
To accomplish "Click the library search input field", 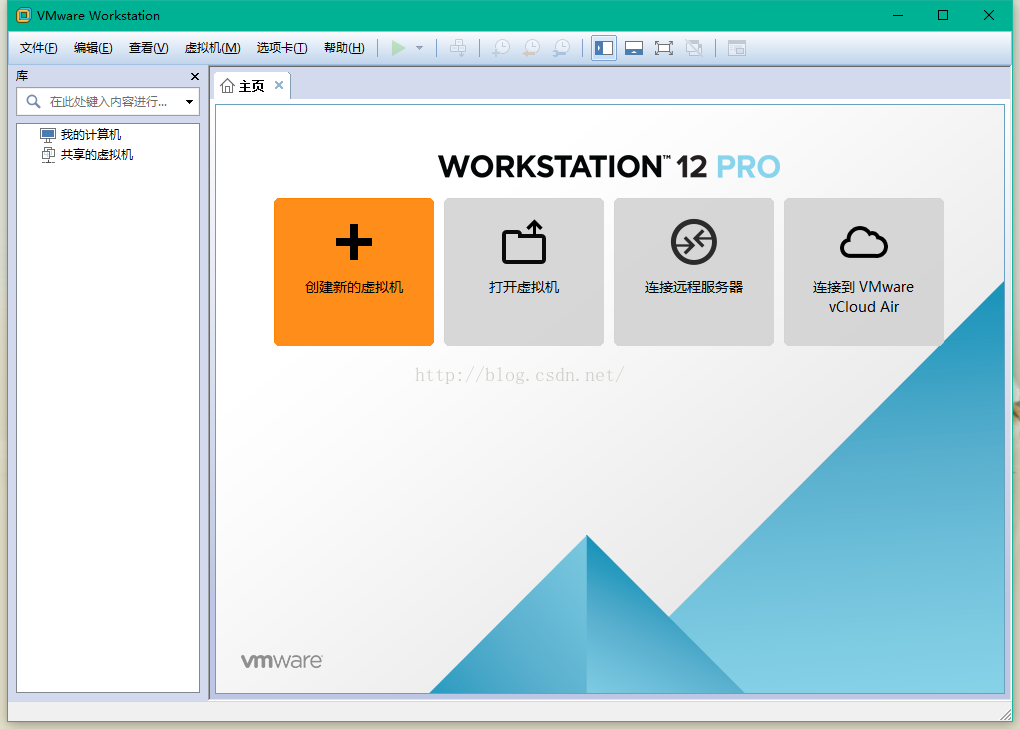I will coord(108,102).
